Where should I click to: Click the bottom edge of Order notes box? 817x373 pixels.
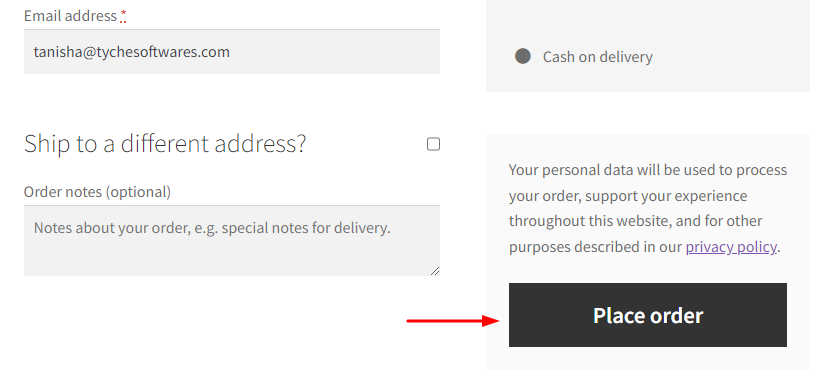coord(232,275)
